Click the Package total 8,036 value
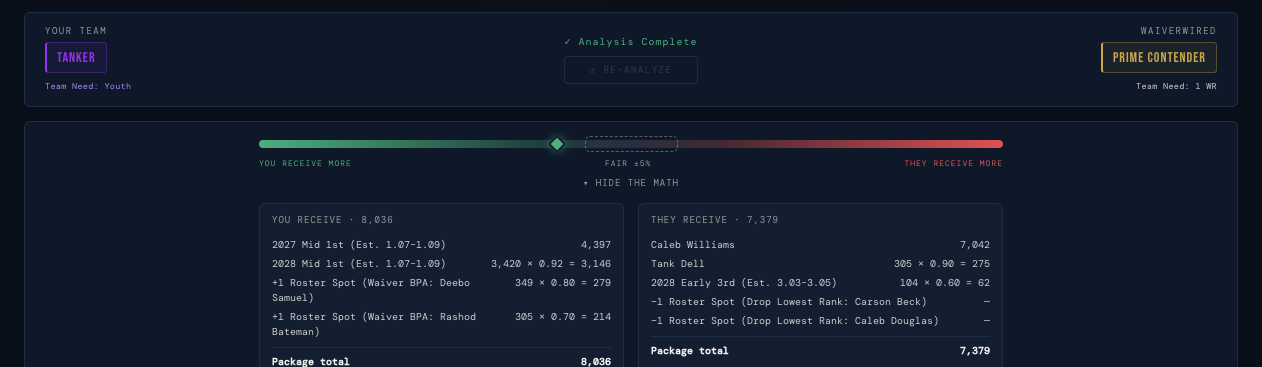 [x=595, y=362]
